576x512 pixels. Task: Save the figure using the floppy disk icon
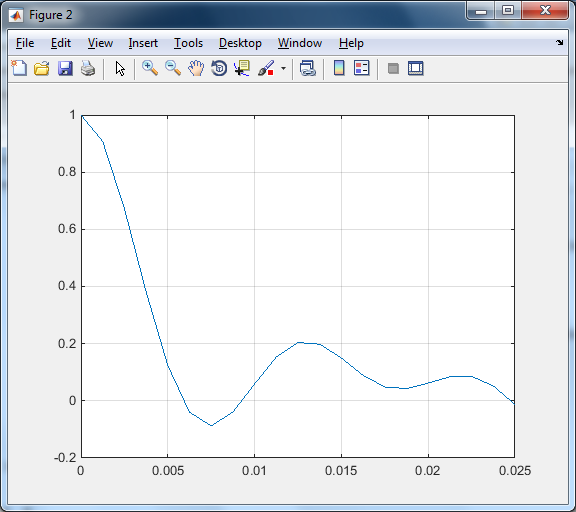[x=65, y=68]
